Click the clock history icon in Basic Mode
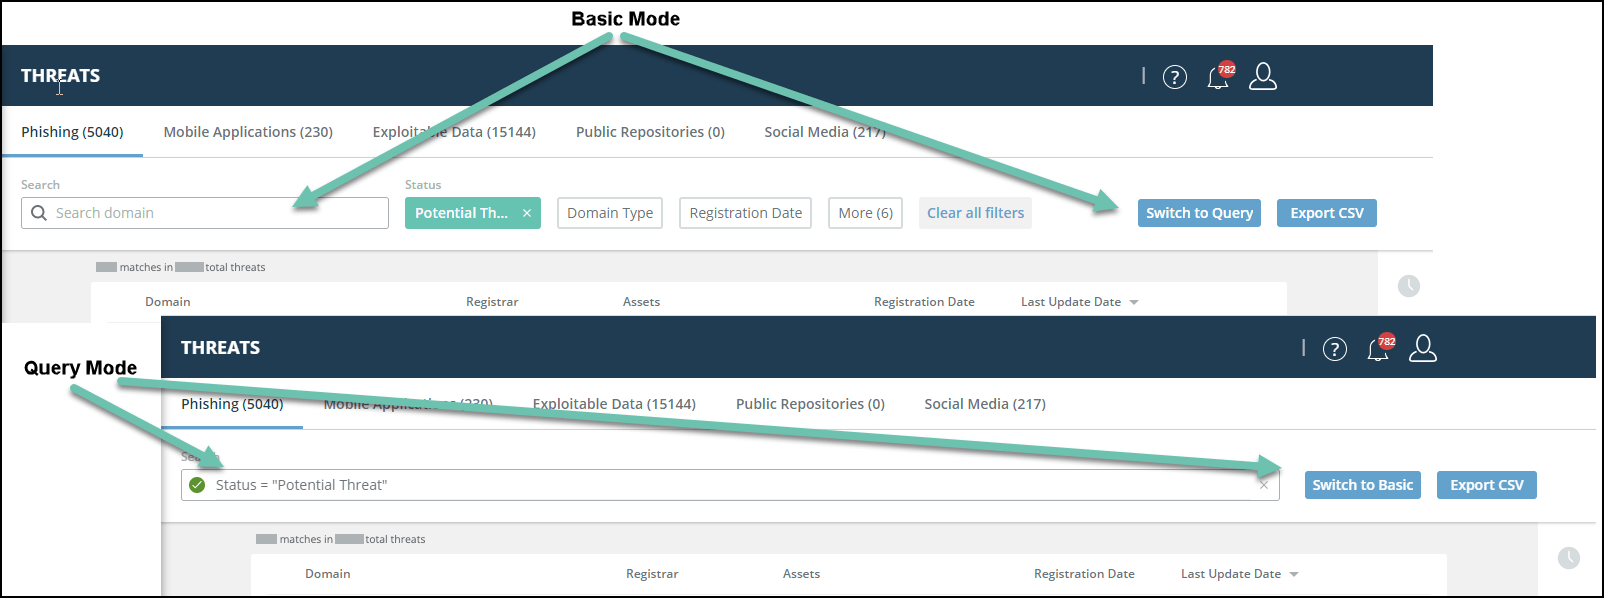The image size is (1604, 598). 1409,286
